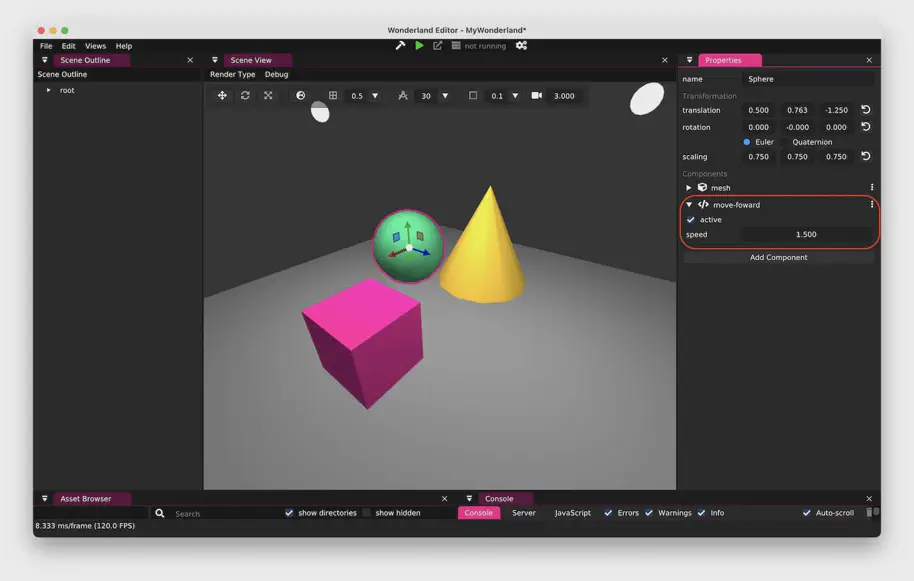Click the green Play button in top toolbar
This screenshot has height=581, width=914.
click(419, 45)
